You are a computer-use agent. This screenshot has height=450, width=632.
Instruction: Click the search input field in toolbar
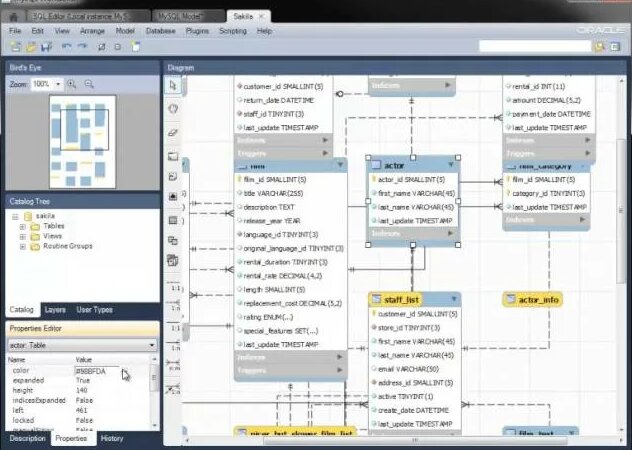pos(534,47)
